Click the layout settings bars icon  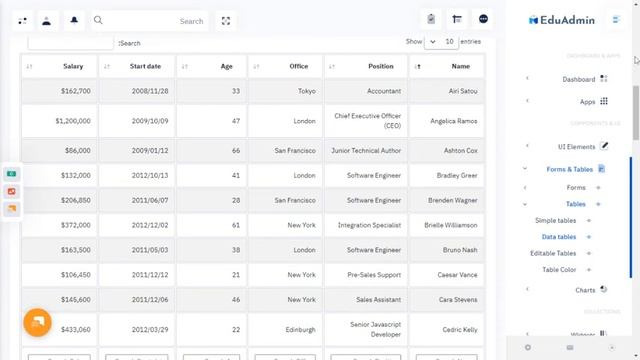[457, 19]
